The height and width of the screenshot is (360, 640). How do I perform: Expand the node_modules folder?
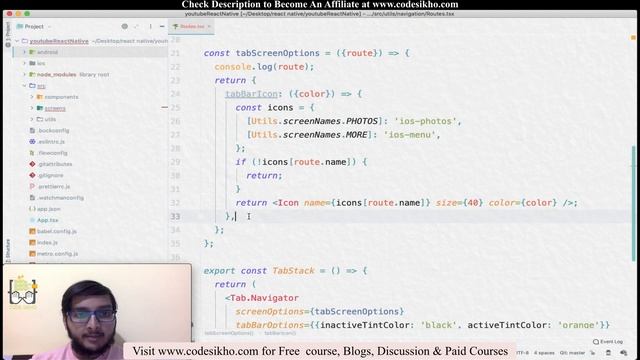[x=24, y=74]
